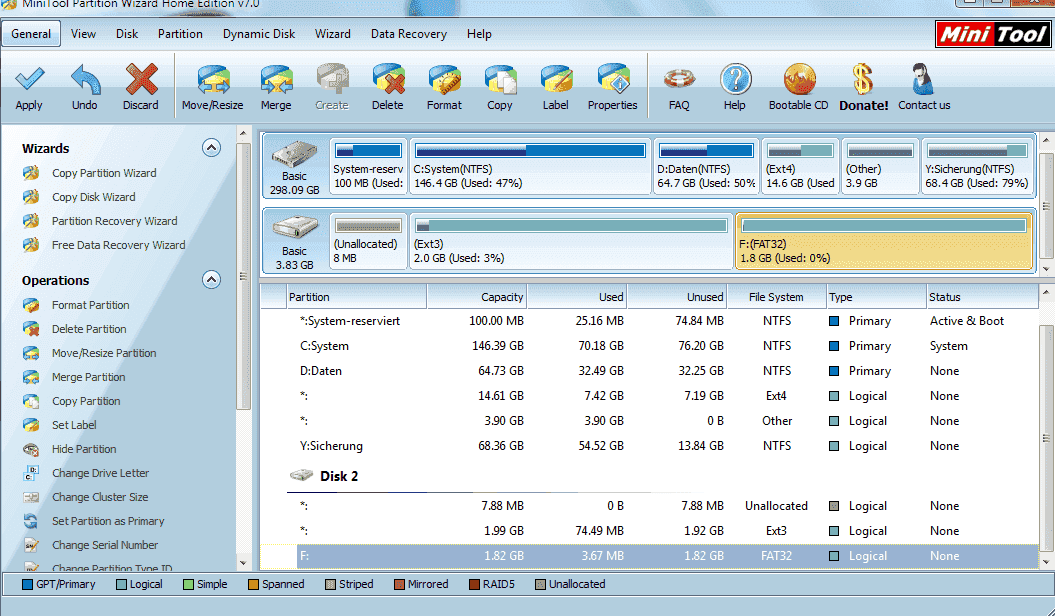Click the grayed Create toolbar icon
Image resolution: width=1055 pixels, height=616 pixels.
332,79
